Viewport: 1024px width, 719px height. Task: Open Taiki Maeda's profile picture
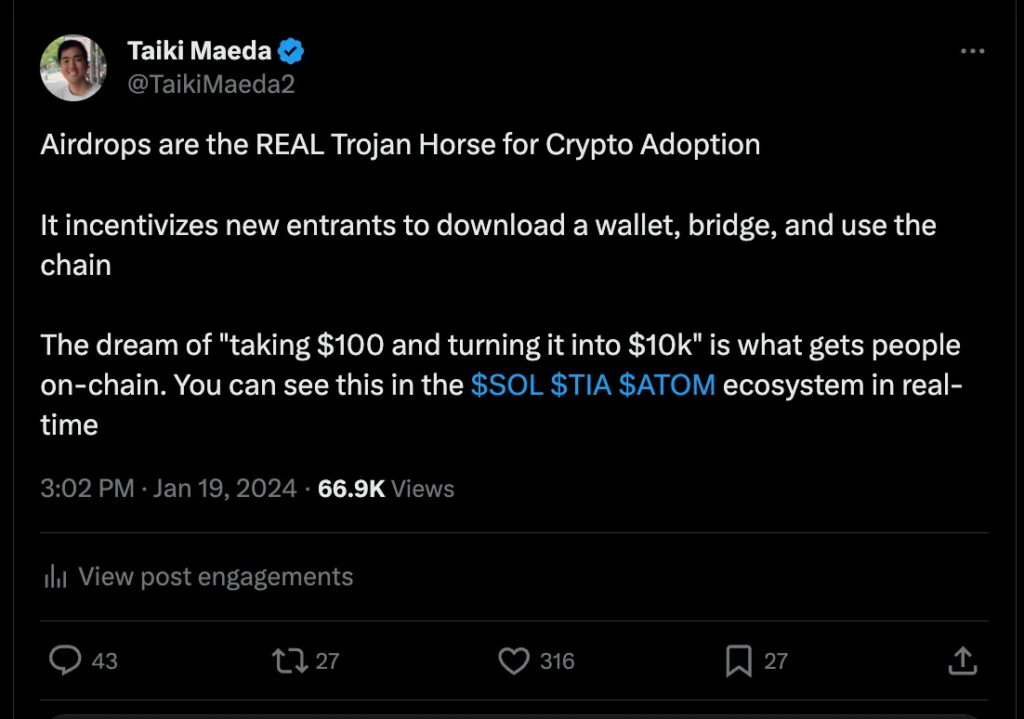pyautogui.click(x=73, y=67)
